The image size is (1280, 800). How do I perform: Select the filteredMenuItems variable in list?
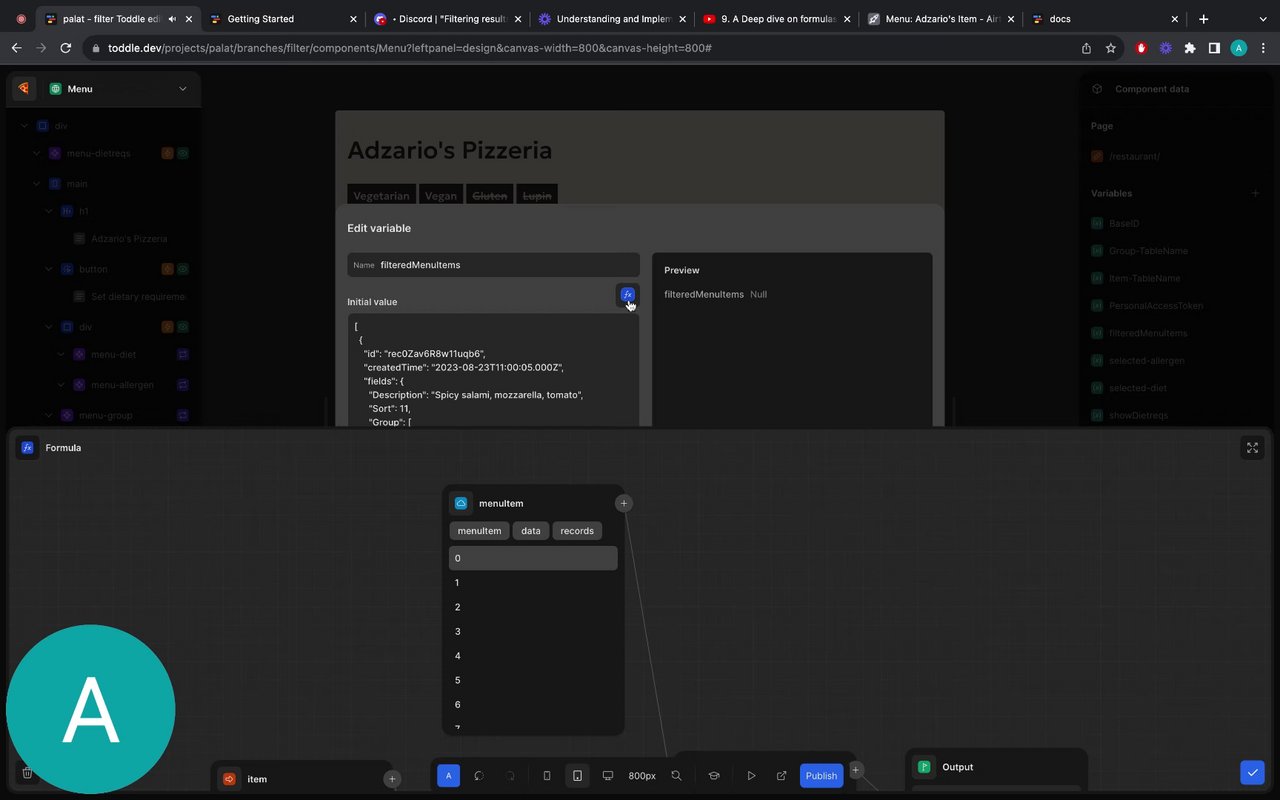(1148, 333)
